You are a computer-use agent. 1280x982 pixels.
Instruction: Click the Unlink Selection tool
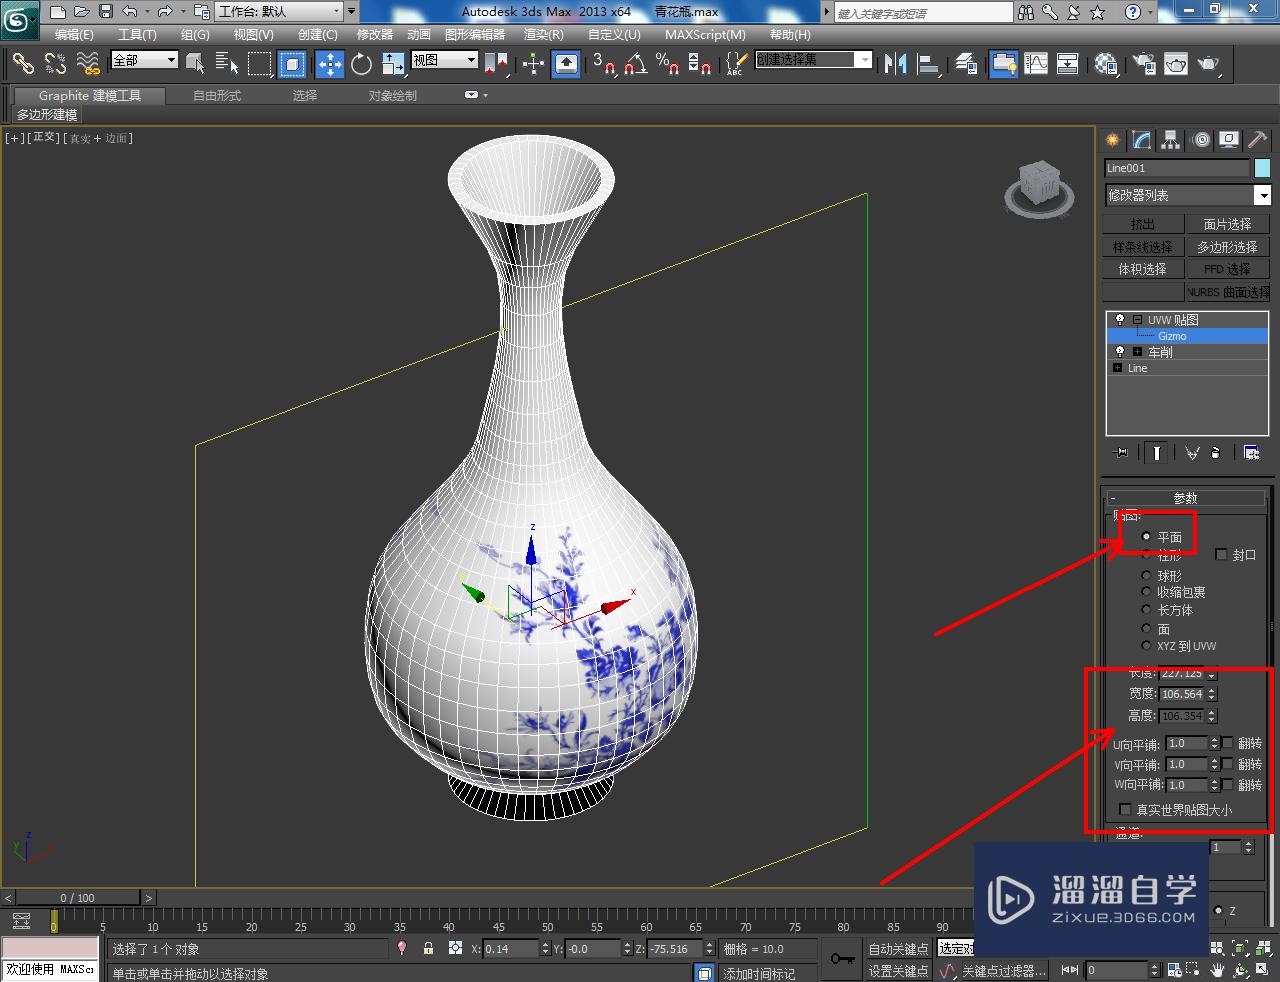(x=55, y=64)
